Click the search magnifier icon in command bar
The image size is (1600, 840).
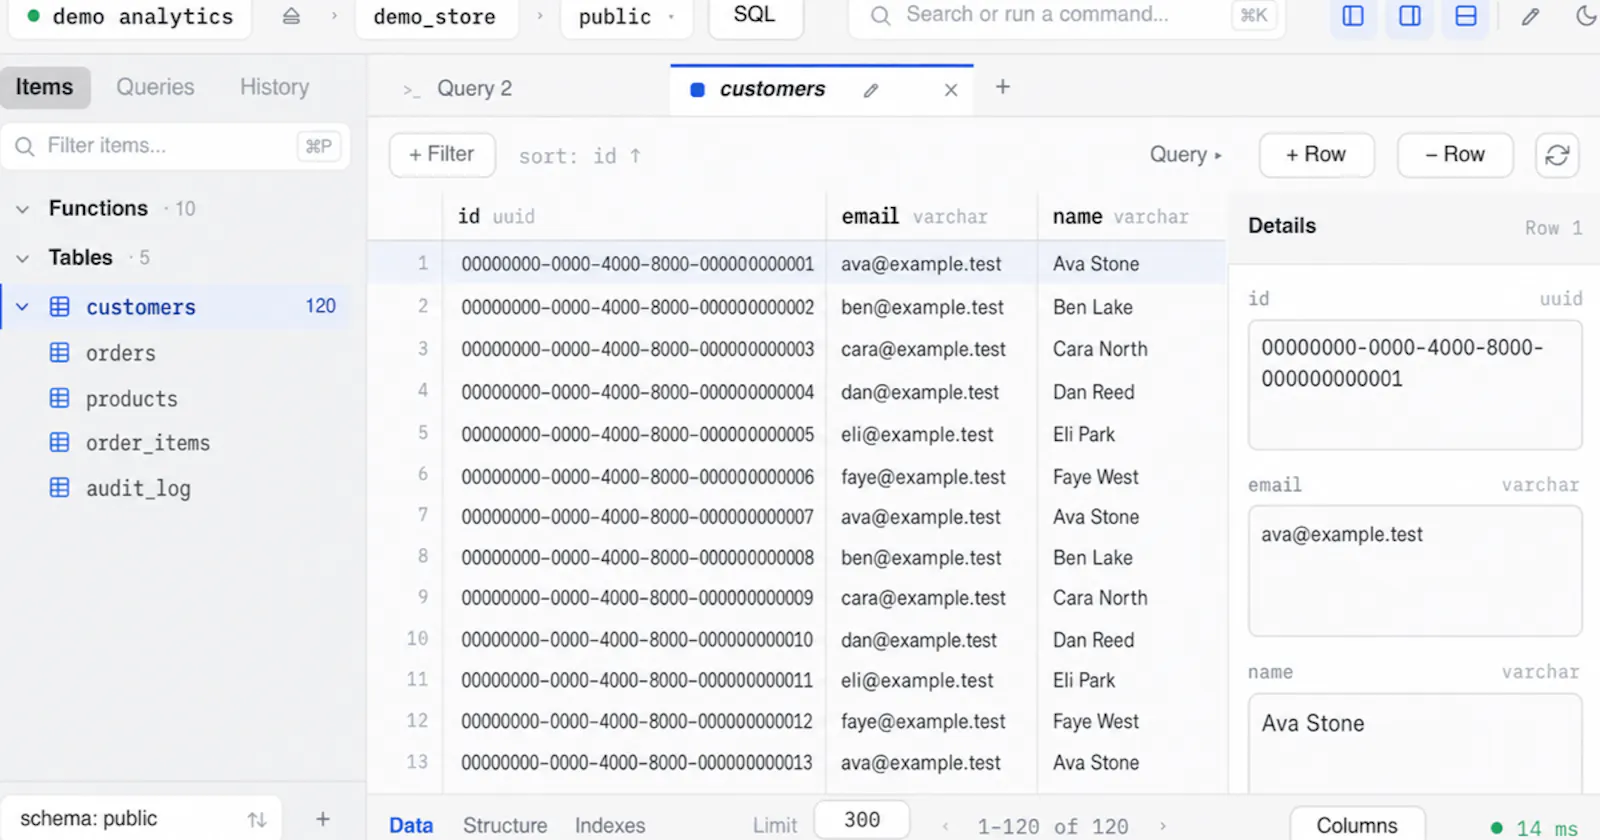[880, 15]
